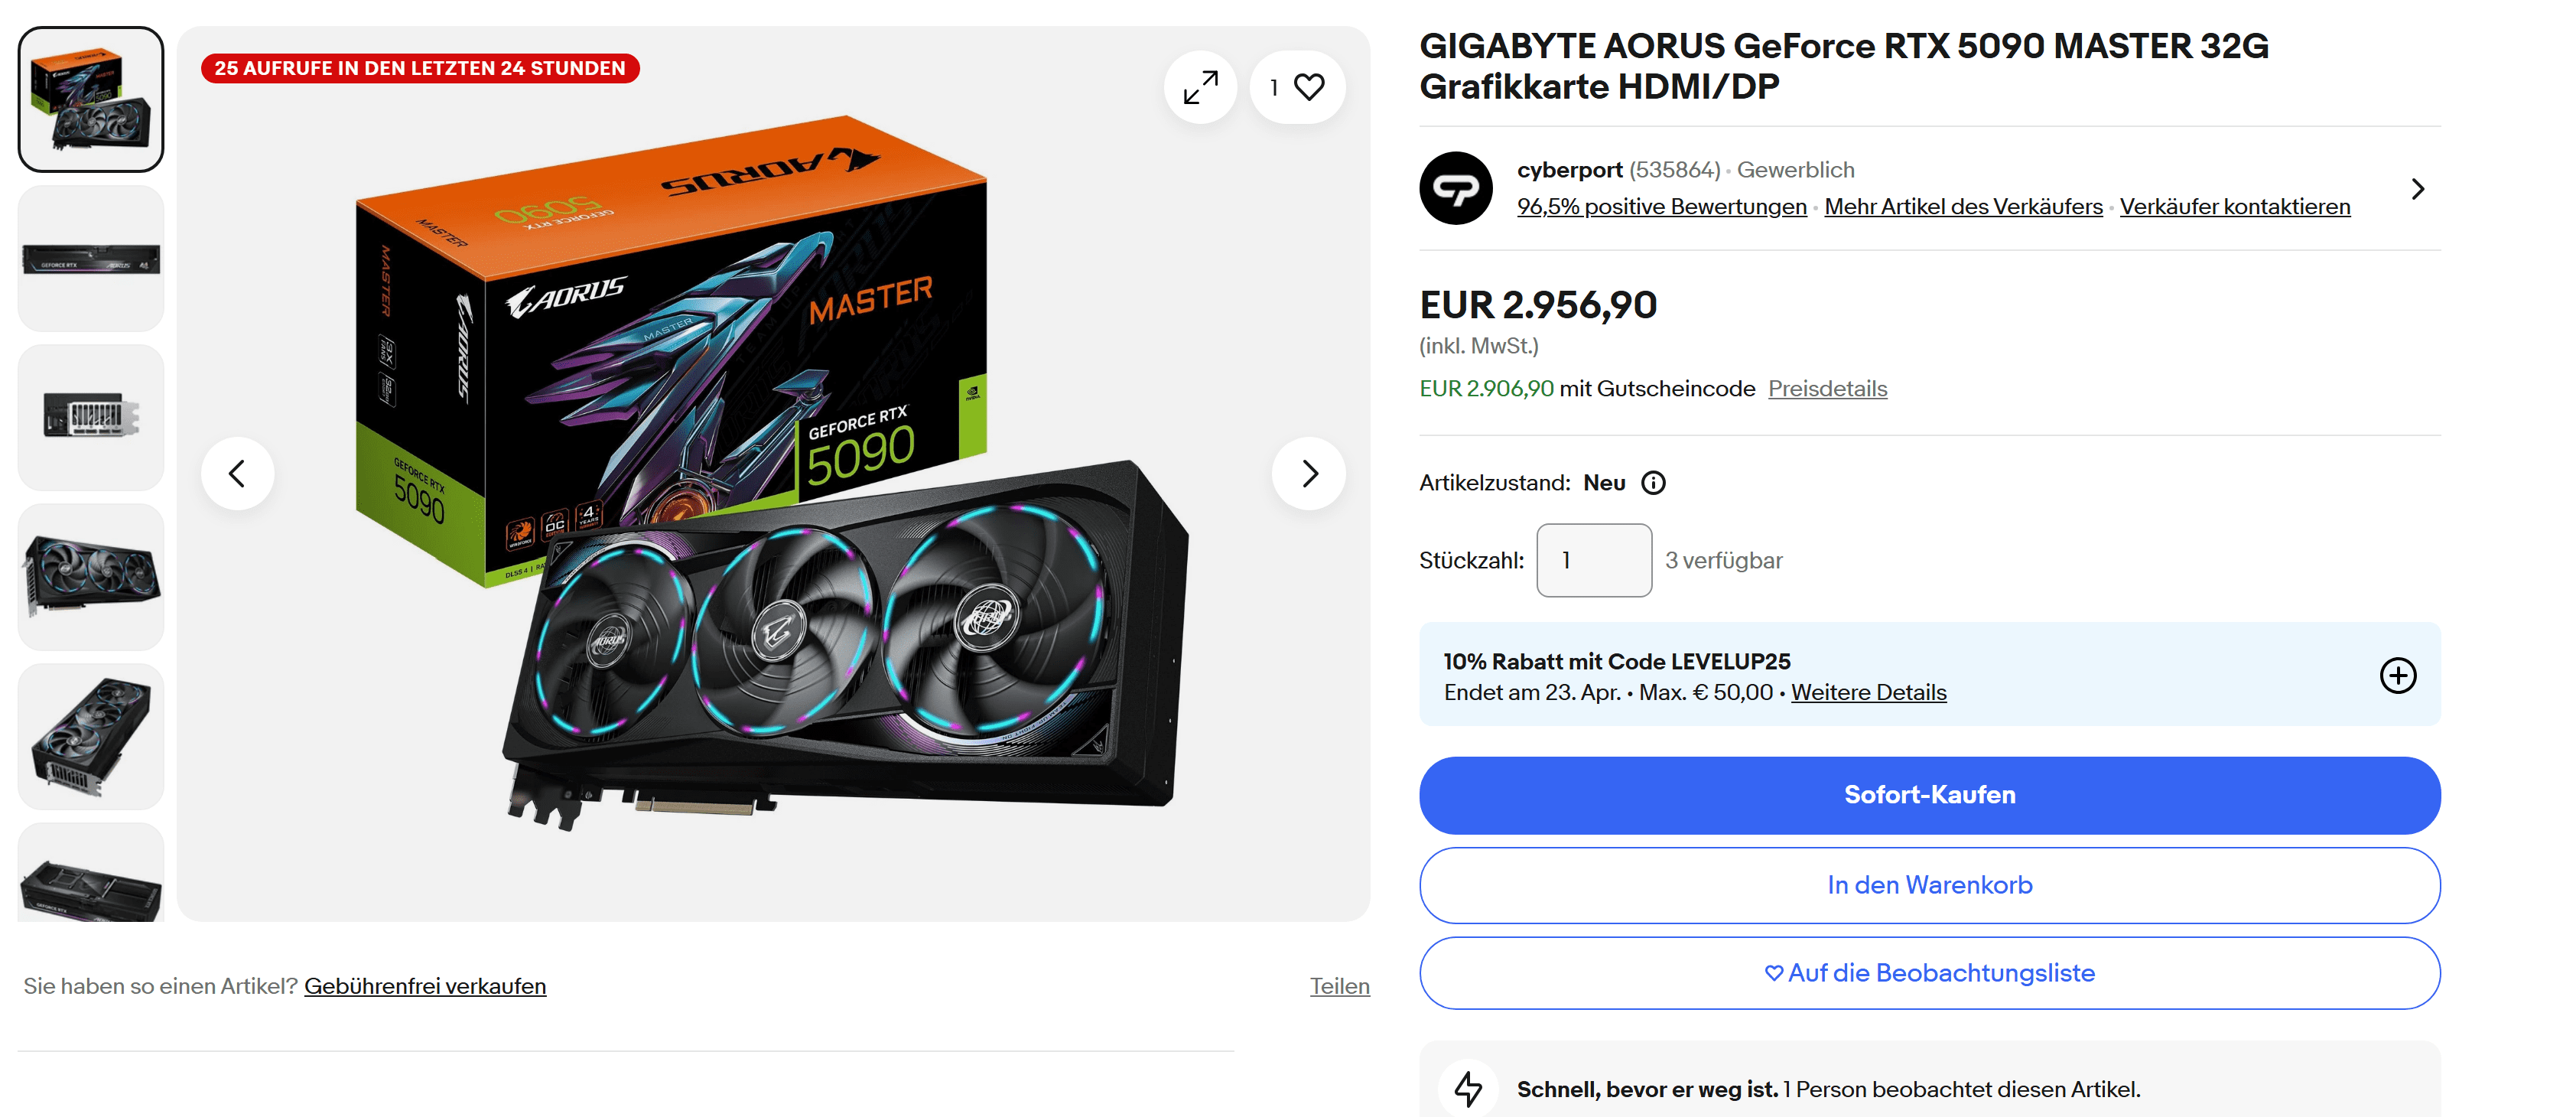Expand the LEVELUP25 discount details plus icon
The image size is (2576, 1117).
(2398, 676)
